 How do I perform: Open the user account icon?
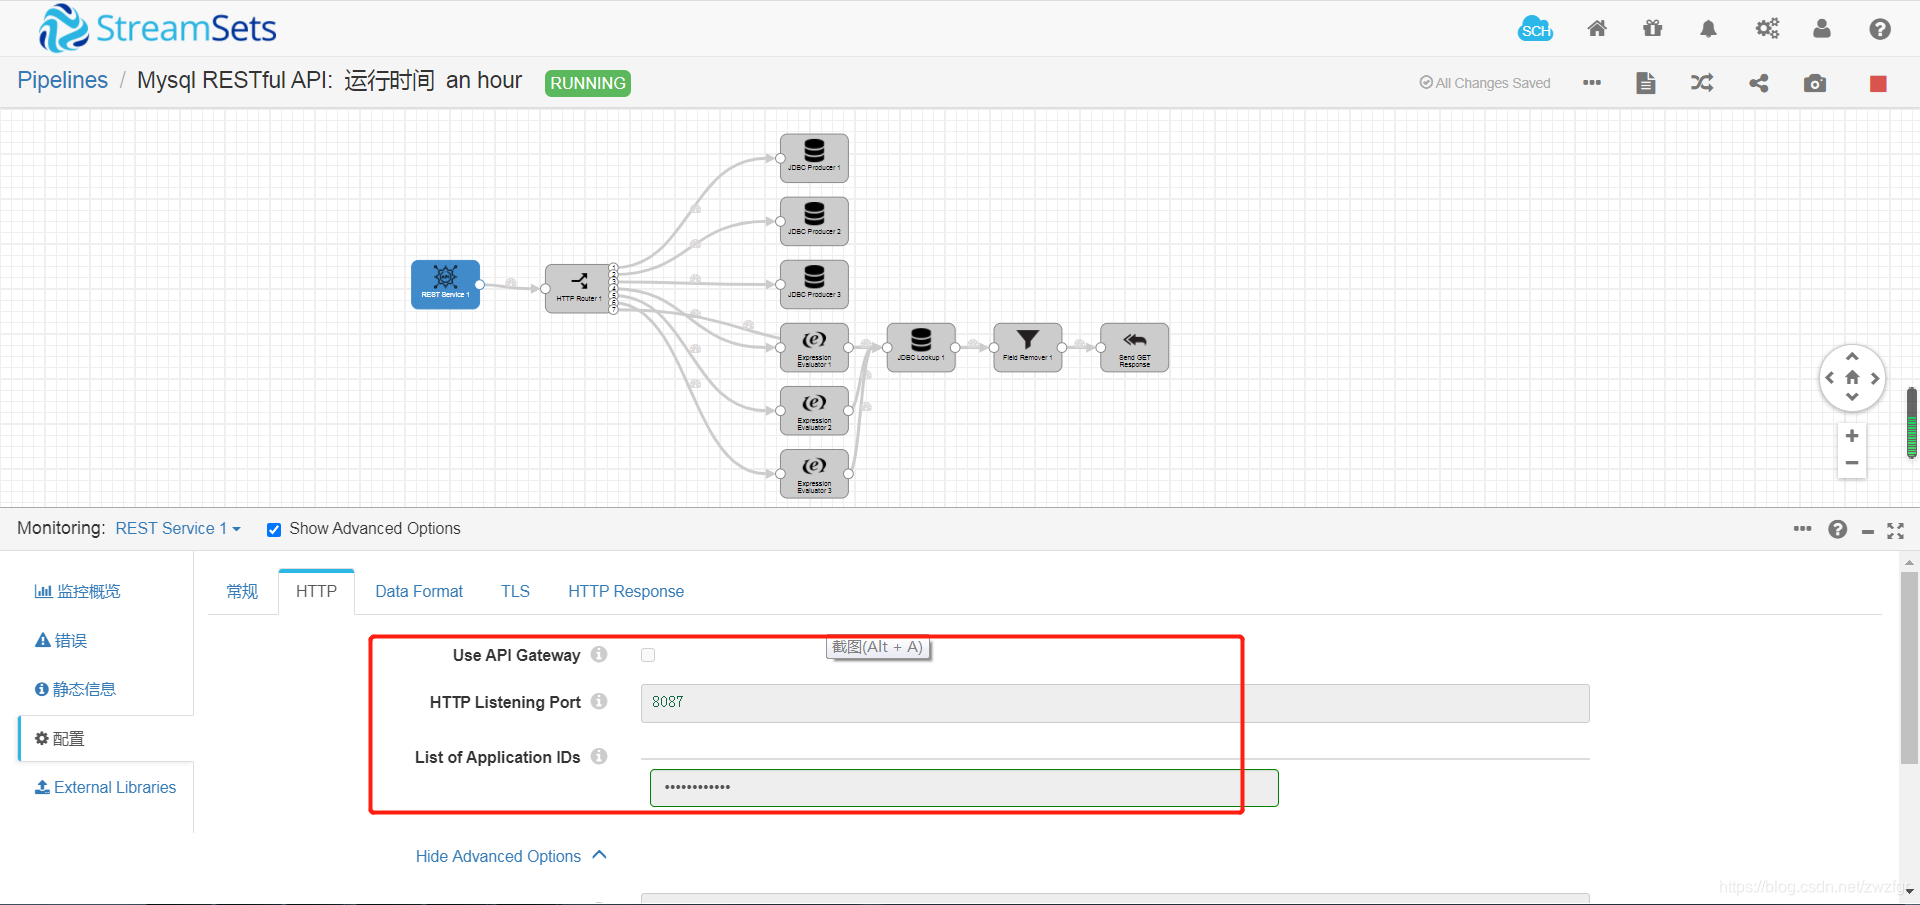point(1822,29)
